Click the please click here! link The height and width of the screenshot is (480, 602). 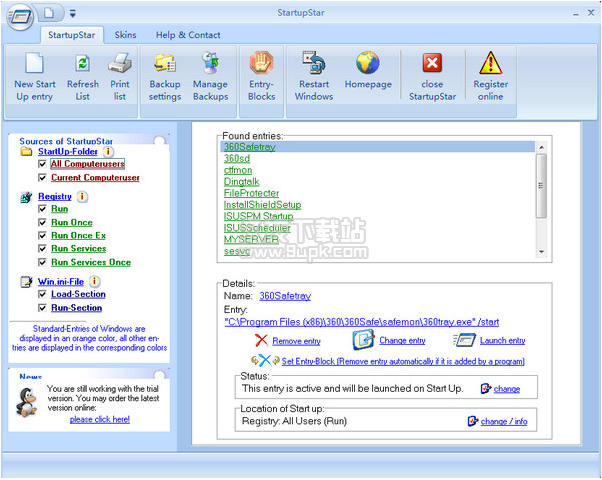[x=100, y=419]
